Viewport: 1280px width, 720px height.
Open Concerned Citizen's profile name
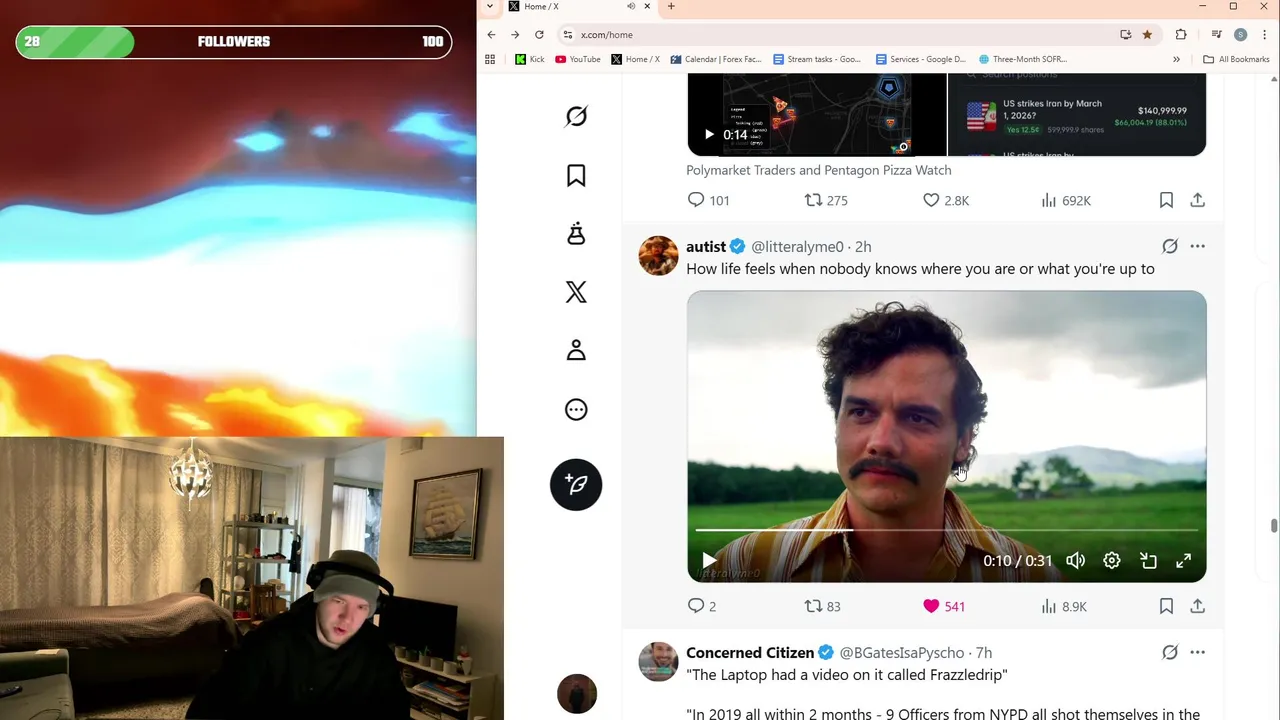click(x=750, y=653)
